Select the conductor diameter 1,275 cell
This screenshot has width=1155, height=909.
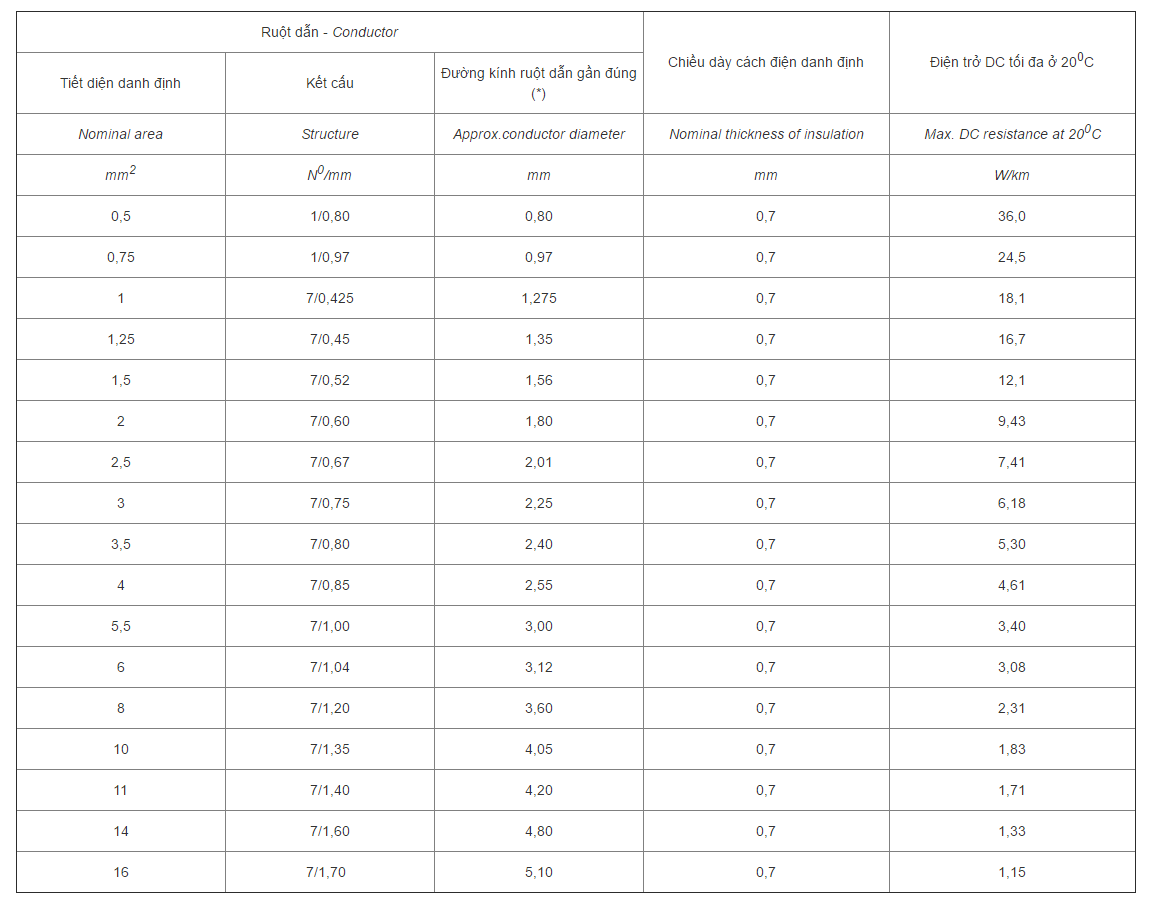538,298
